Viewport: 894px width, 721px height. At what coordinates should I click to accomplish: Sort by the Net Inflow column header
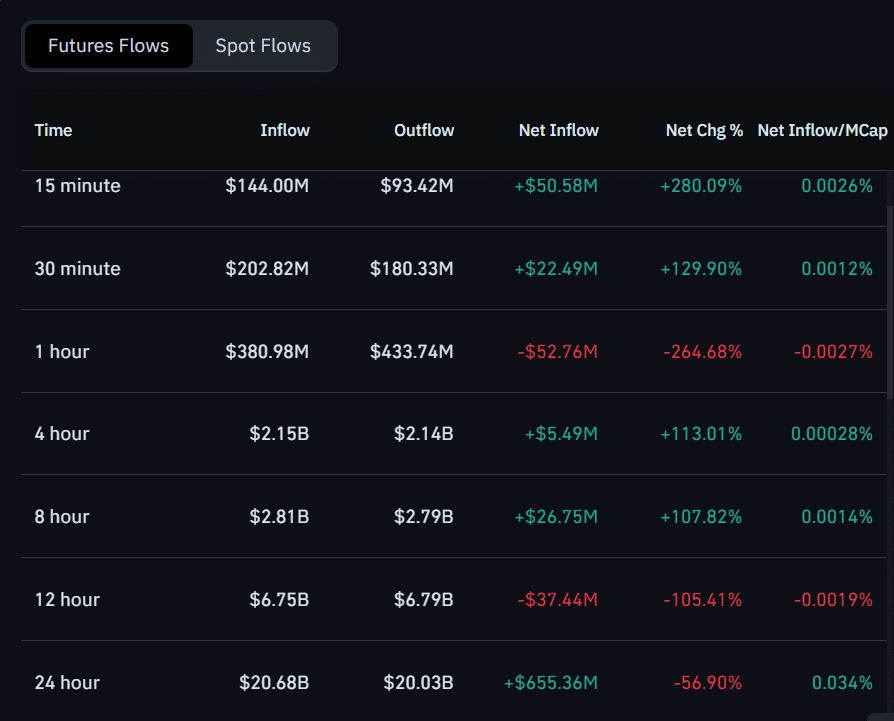[558, 130]
